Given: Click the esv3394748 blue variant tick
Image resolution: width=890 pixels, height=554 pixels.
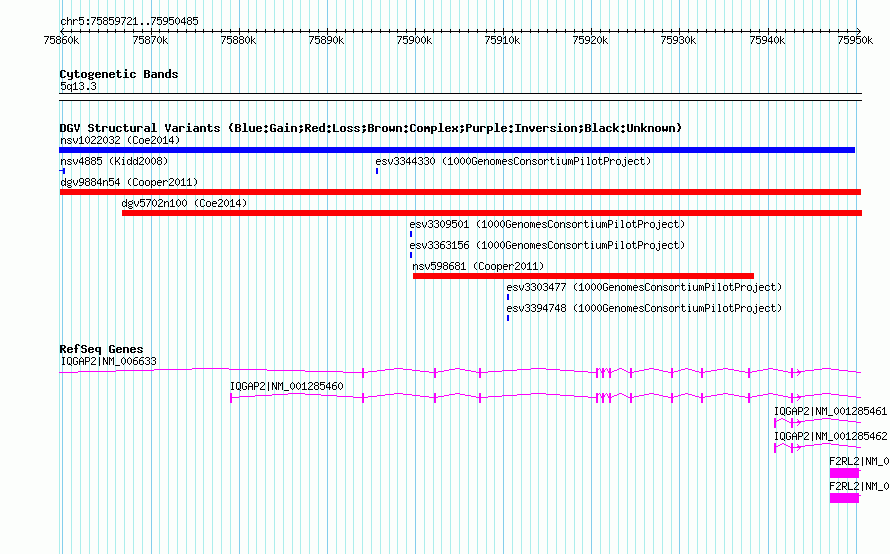Looking at the screenshot, I should [x=508, y=318].
